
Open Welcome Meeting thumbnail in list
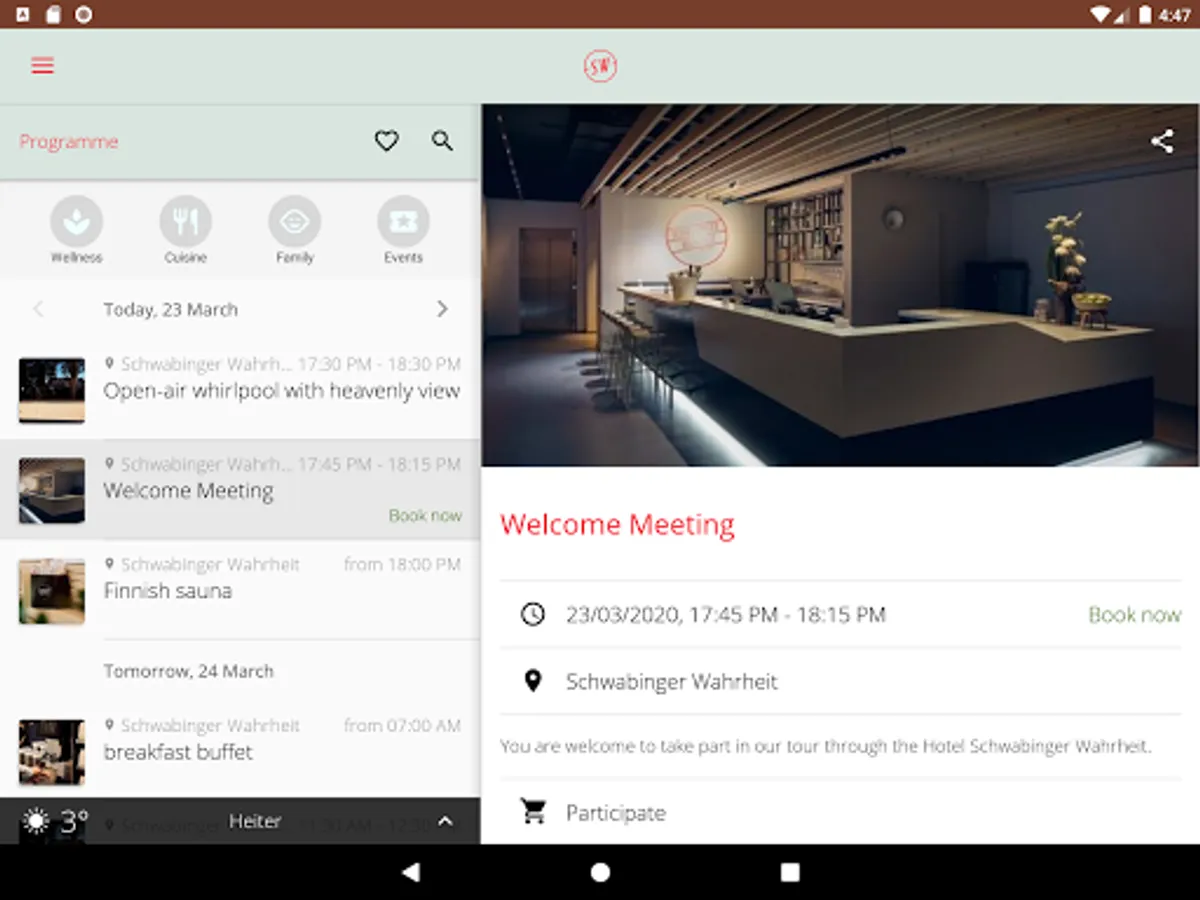click(52, 490)
